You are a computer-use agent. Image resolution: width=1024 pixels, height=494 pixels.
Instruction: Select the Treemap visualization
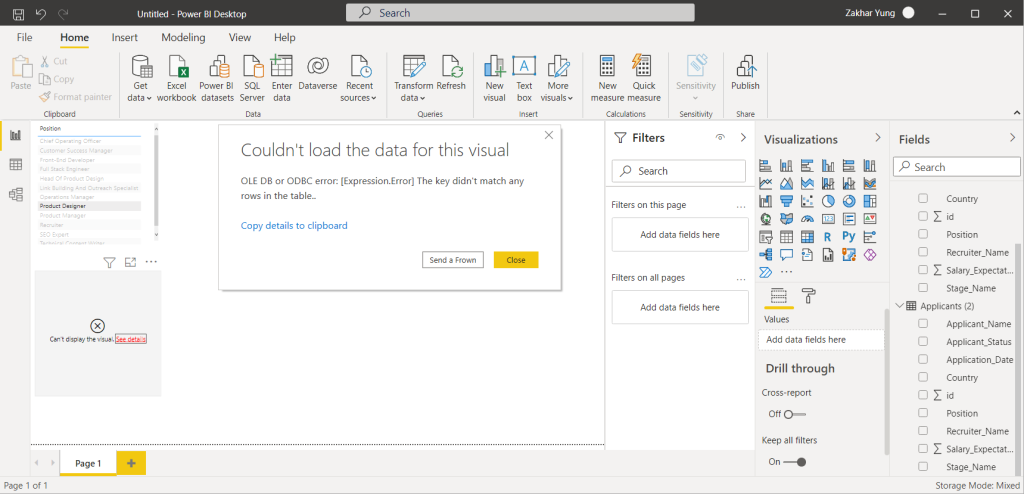pyautogui.click(x=870, y=201)
